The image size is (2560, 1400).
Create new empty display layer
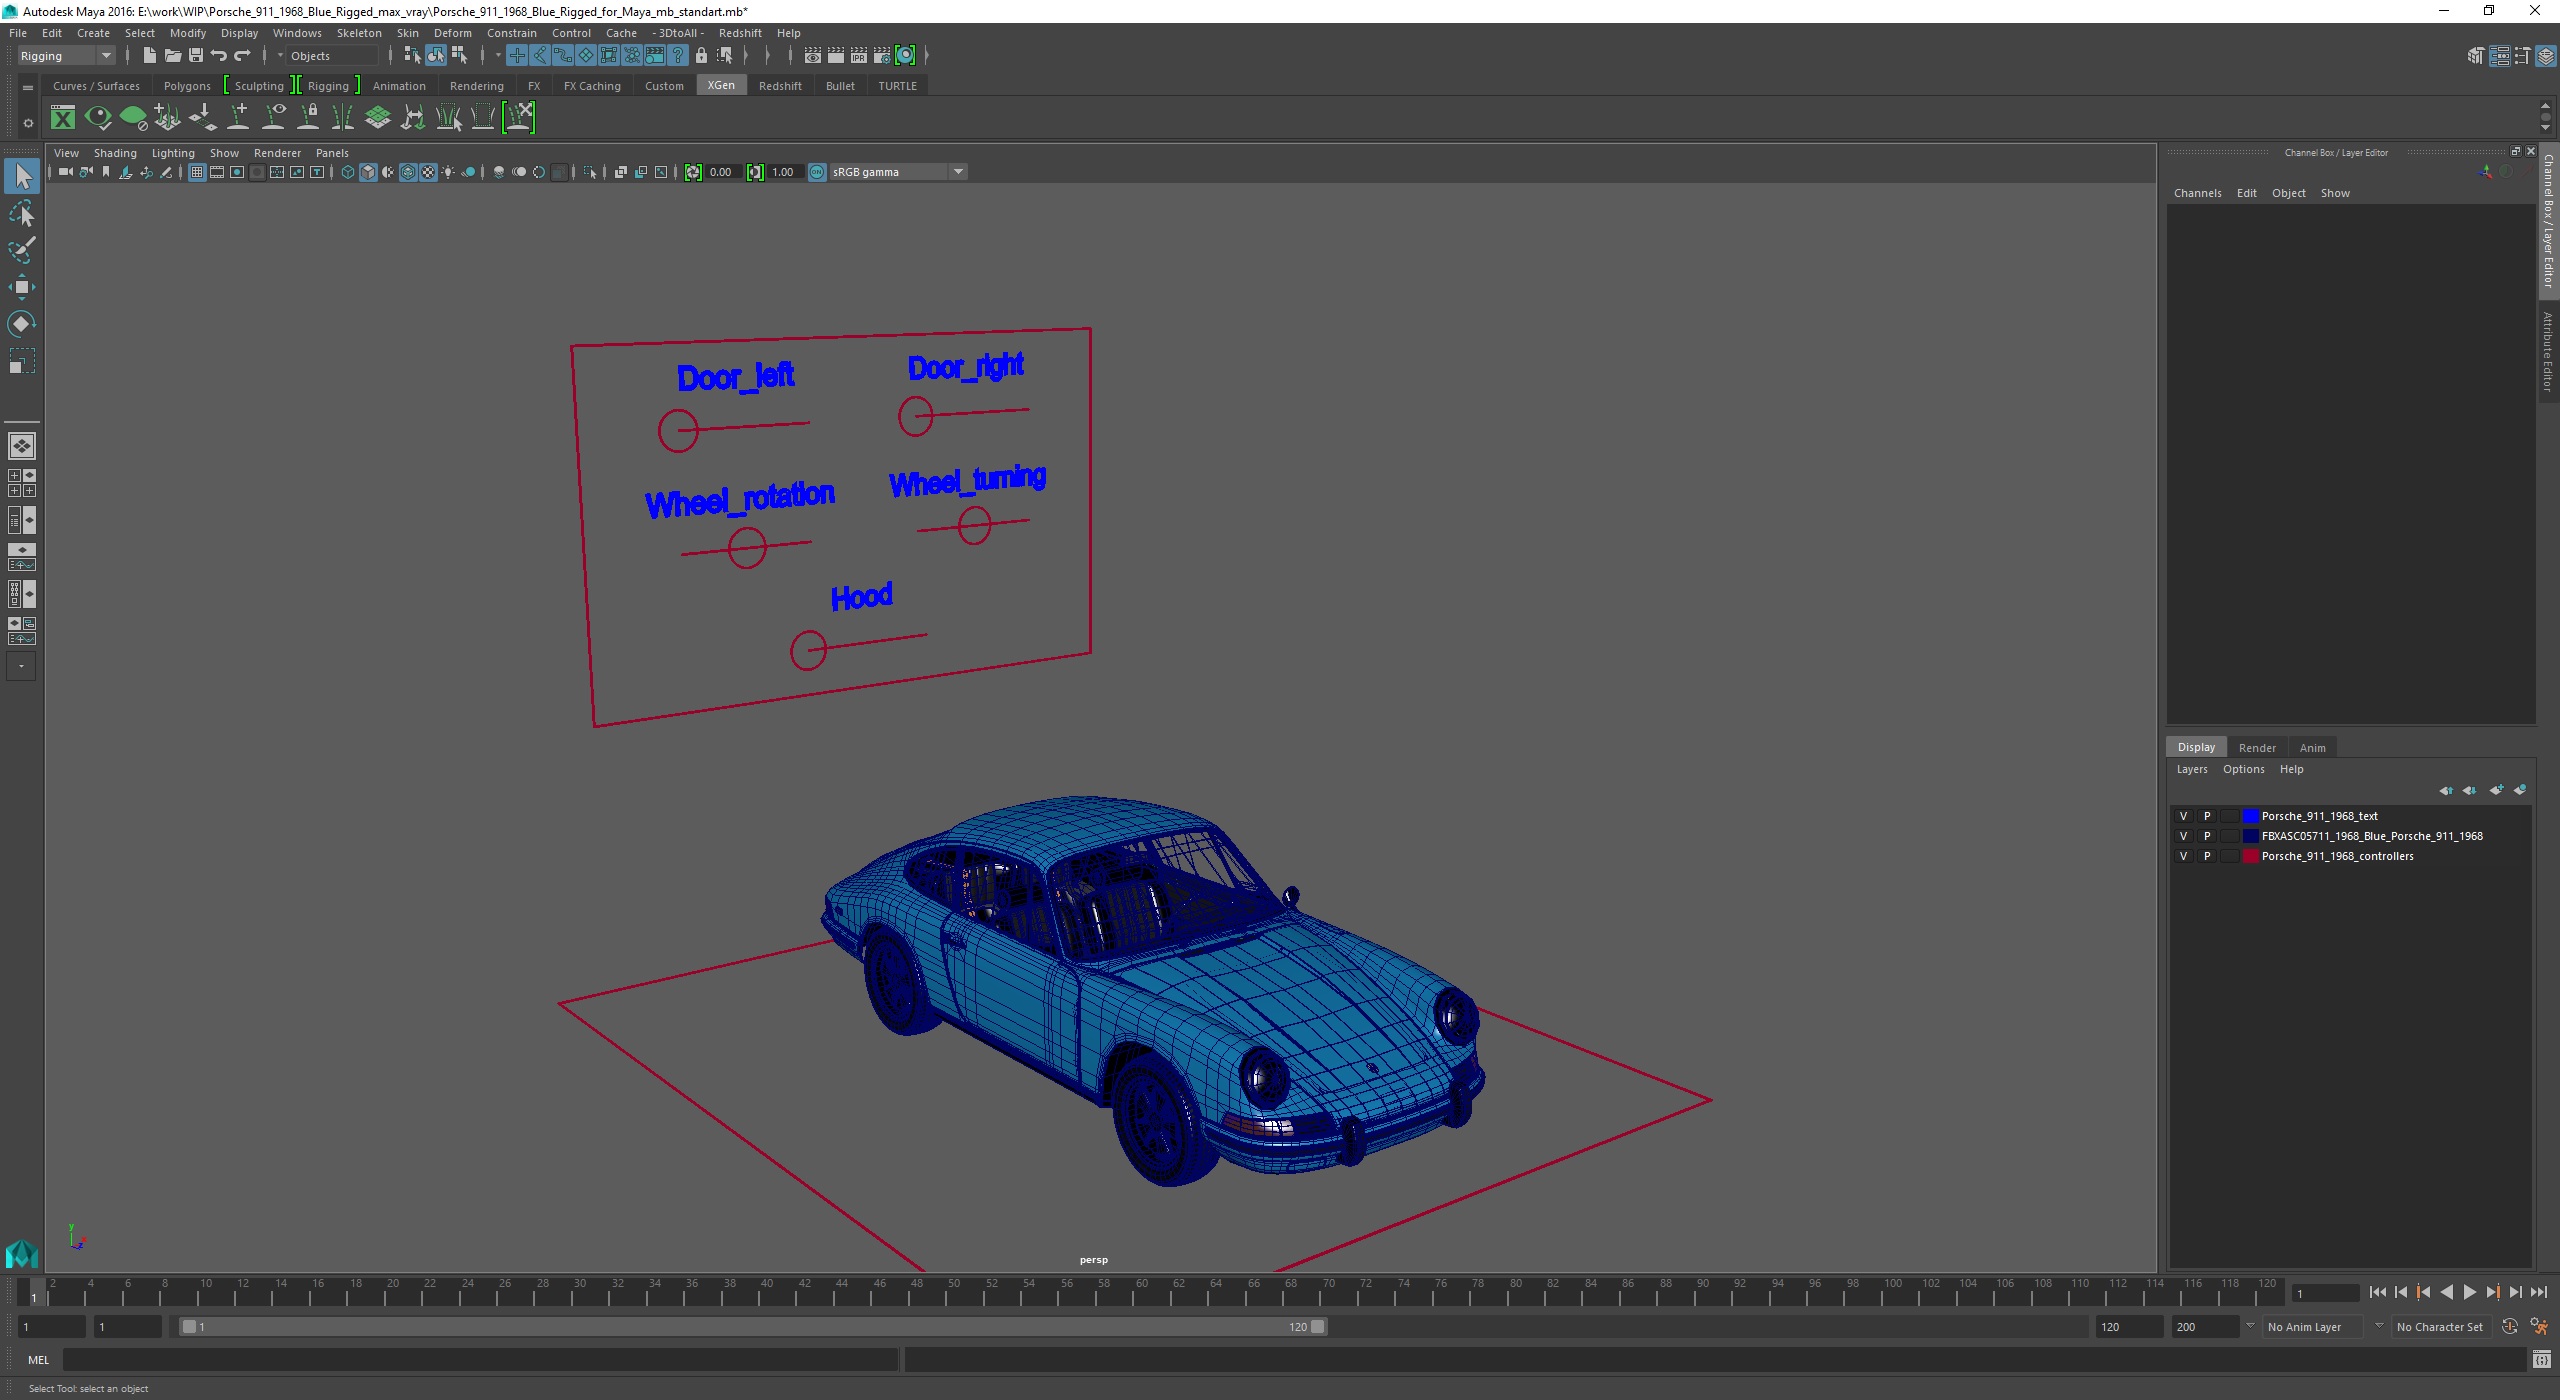coord(2497,790)
